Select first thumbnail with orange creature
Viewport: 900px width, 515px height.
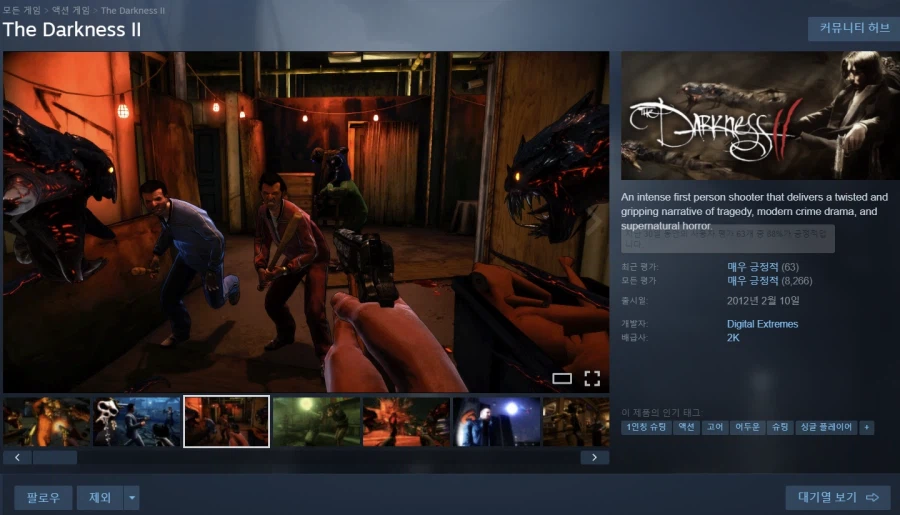46,421
